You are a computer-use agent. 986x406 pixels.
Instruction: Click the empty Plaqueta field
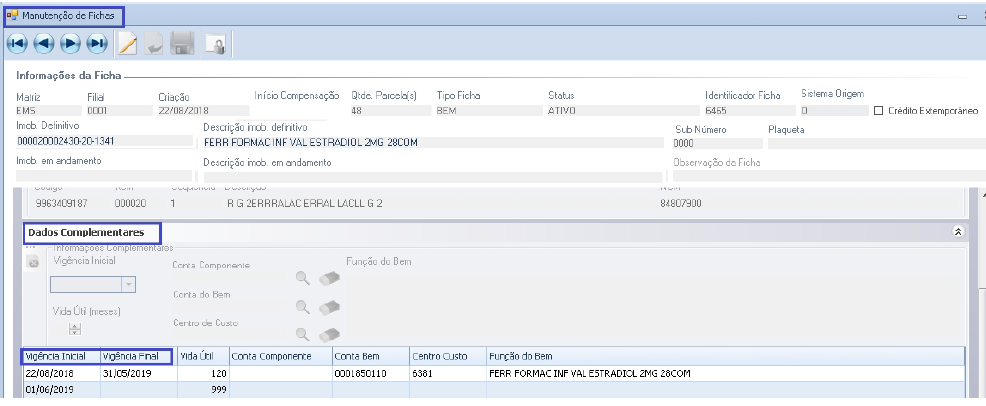877,143
